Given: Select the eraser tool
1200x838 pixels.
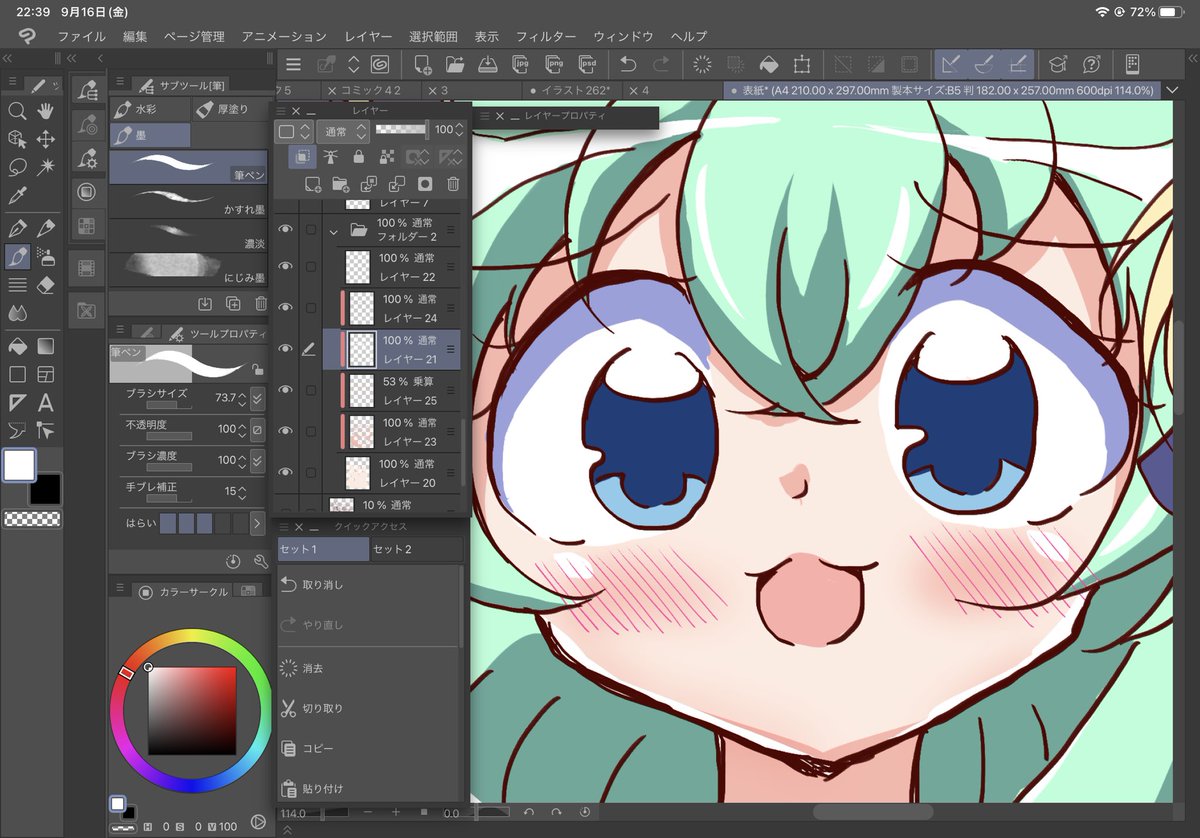Looking at the screenshot, I should [x=45, y=286].
